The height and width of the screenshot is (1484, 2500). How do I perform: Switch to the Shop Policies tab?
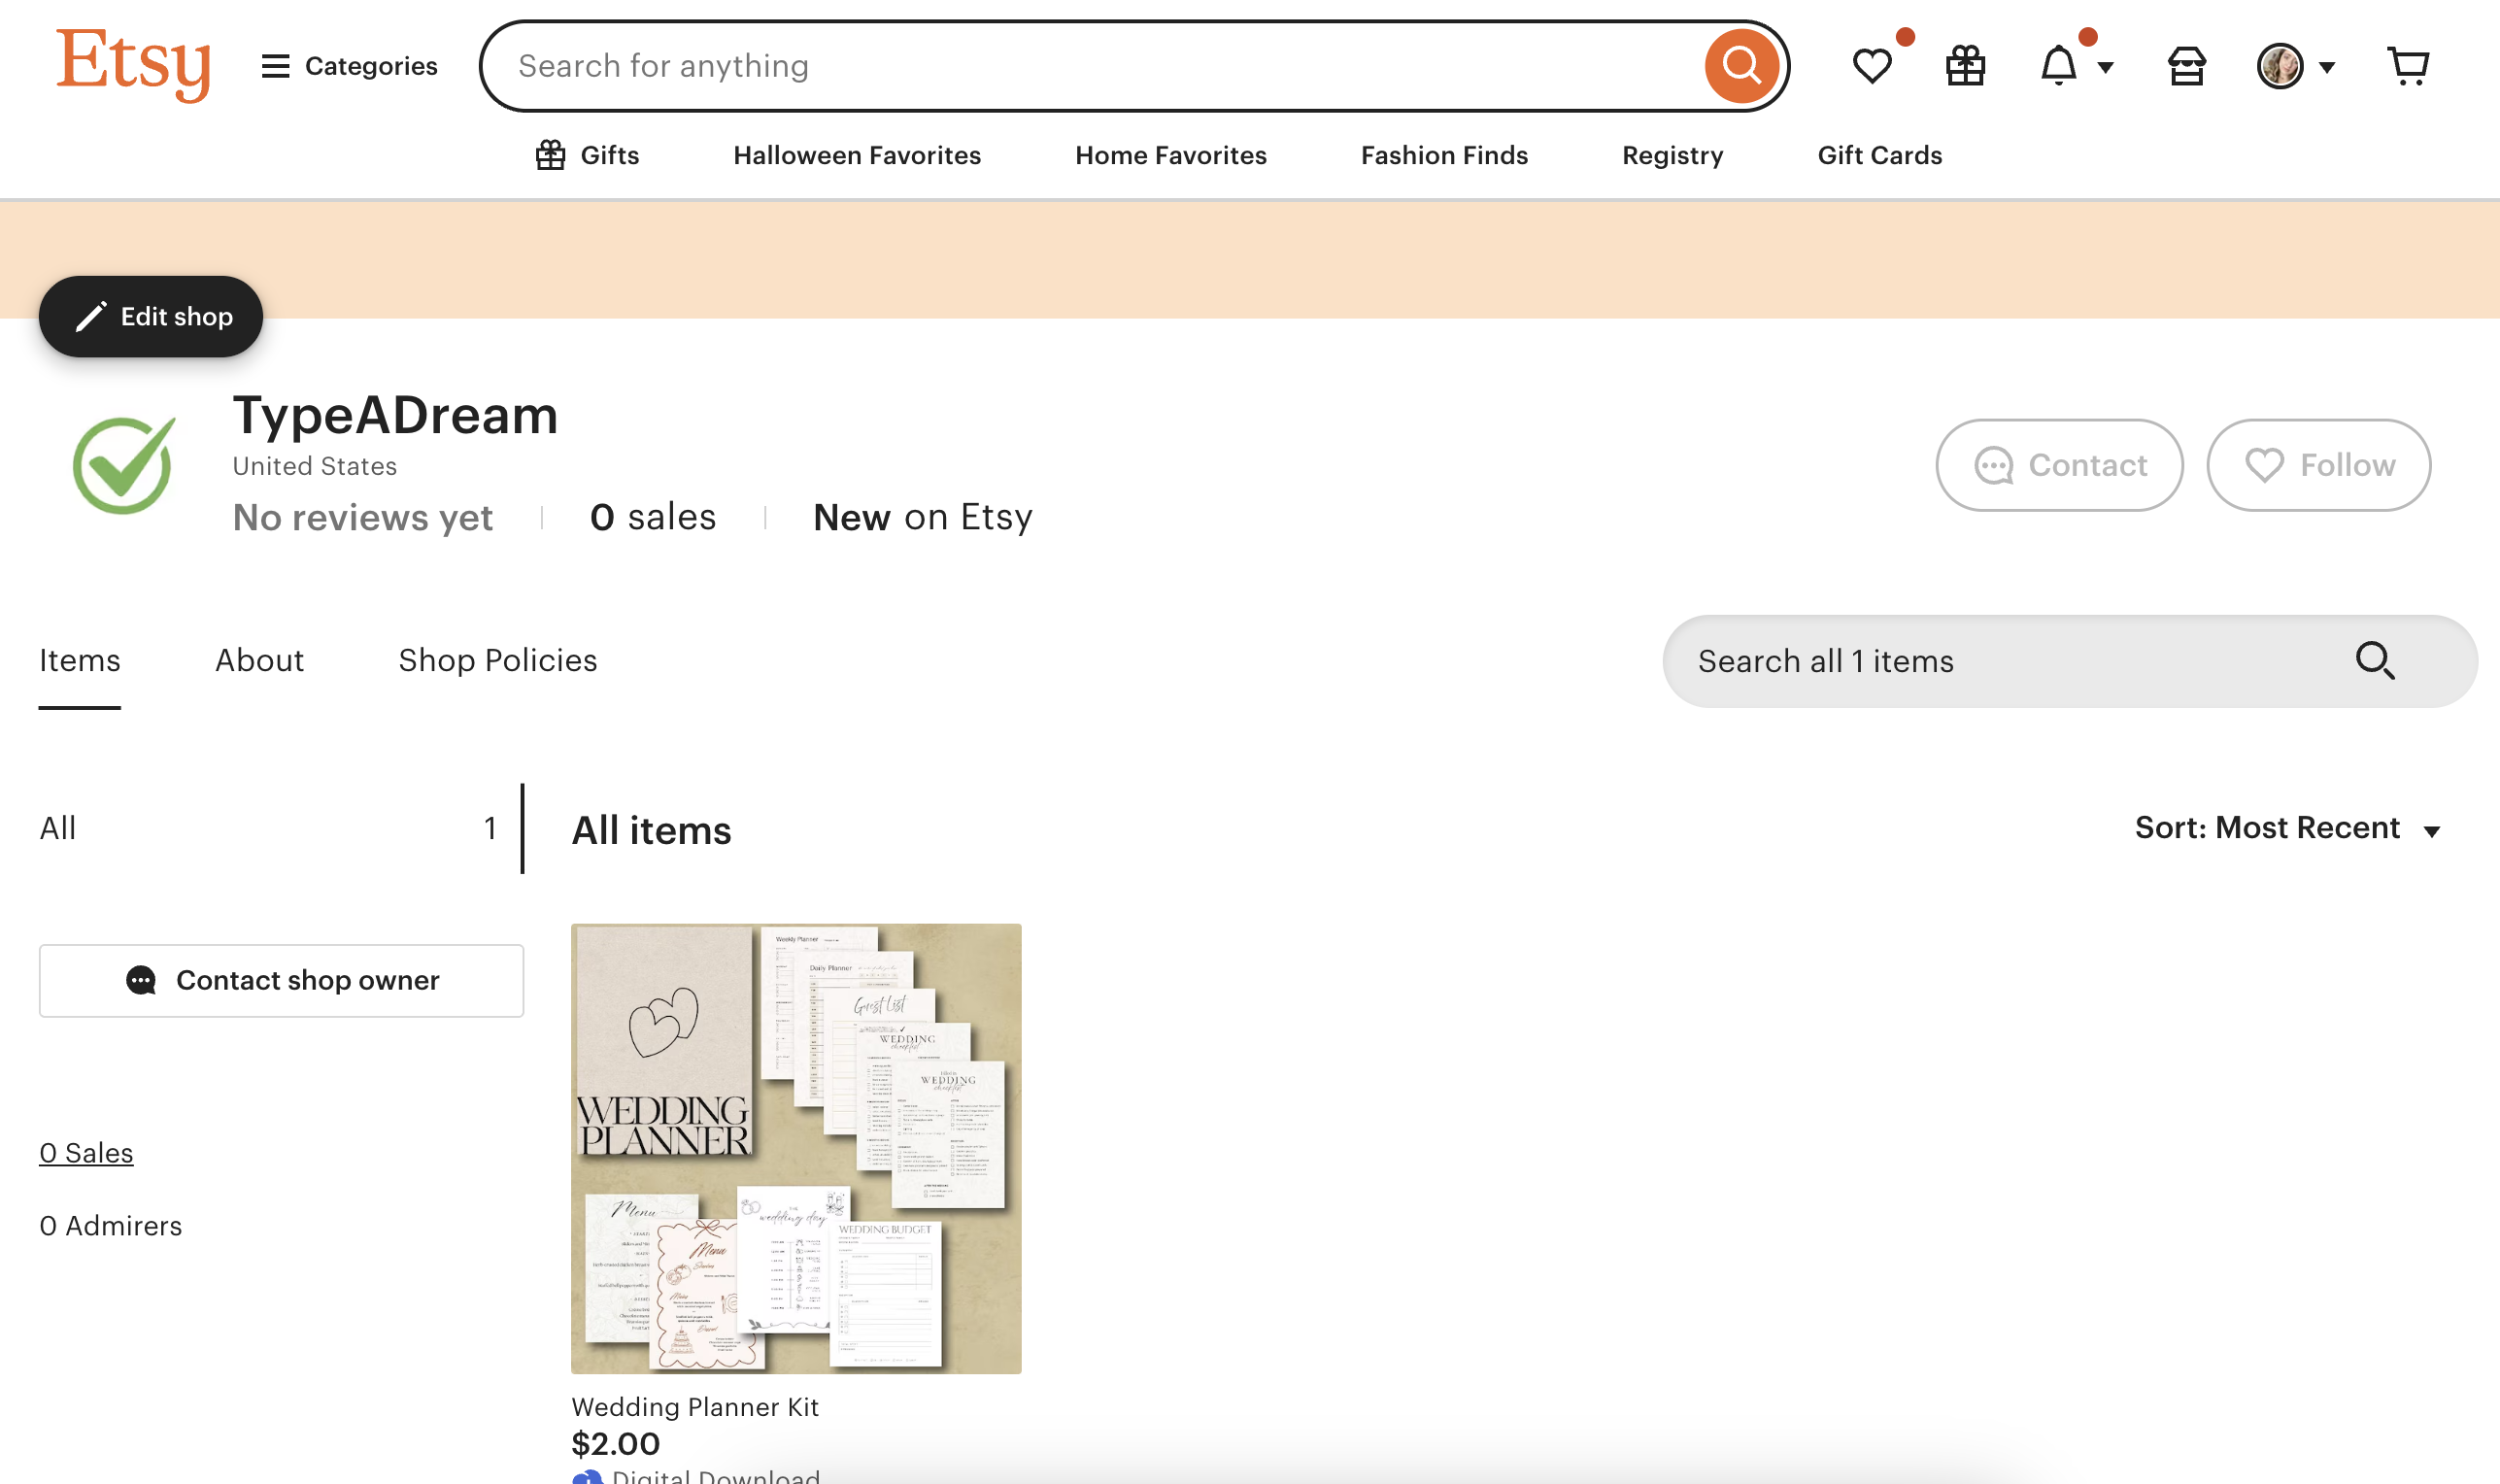point(497,660)
